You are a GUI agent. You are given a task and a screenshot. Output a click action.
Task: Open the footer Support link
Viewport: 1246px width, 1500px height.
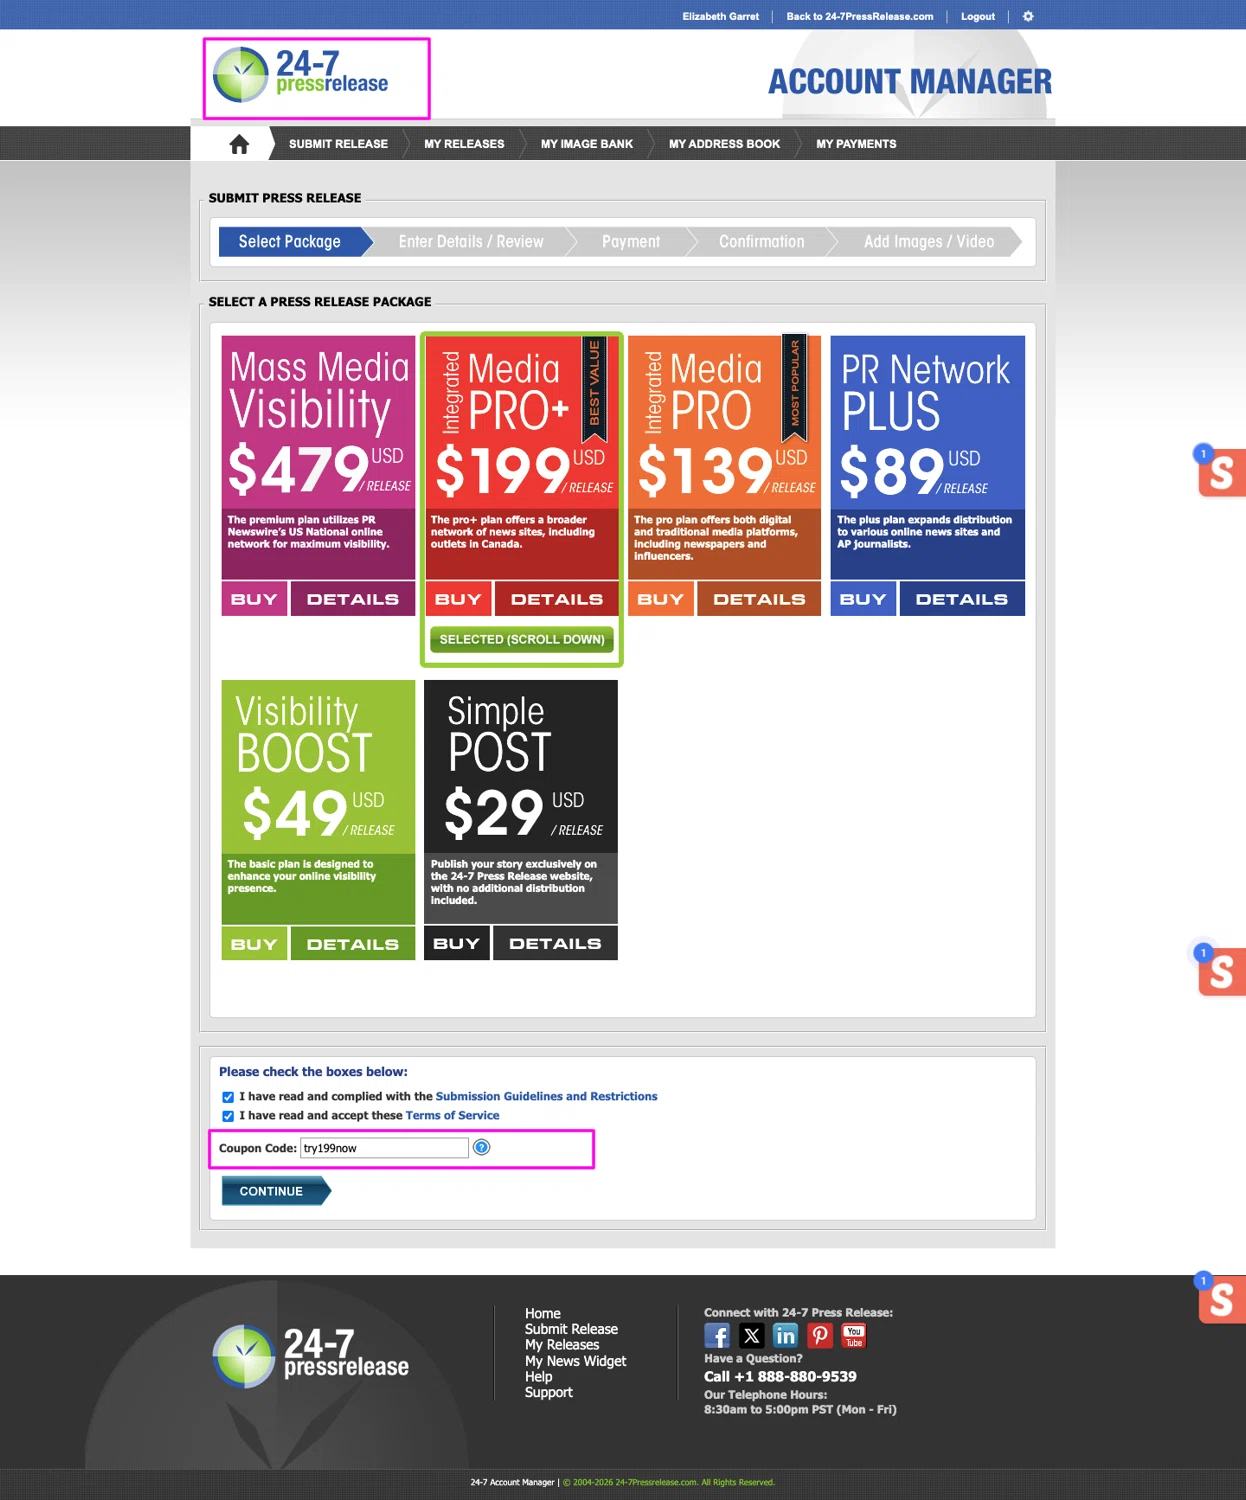549,1393
